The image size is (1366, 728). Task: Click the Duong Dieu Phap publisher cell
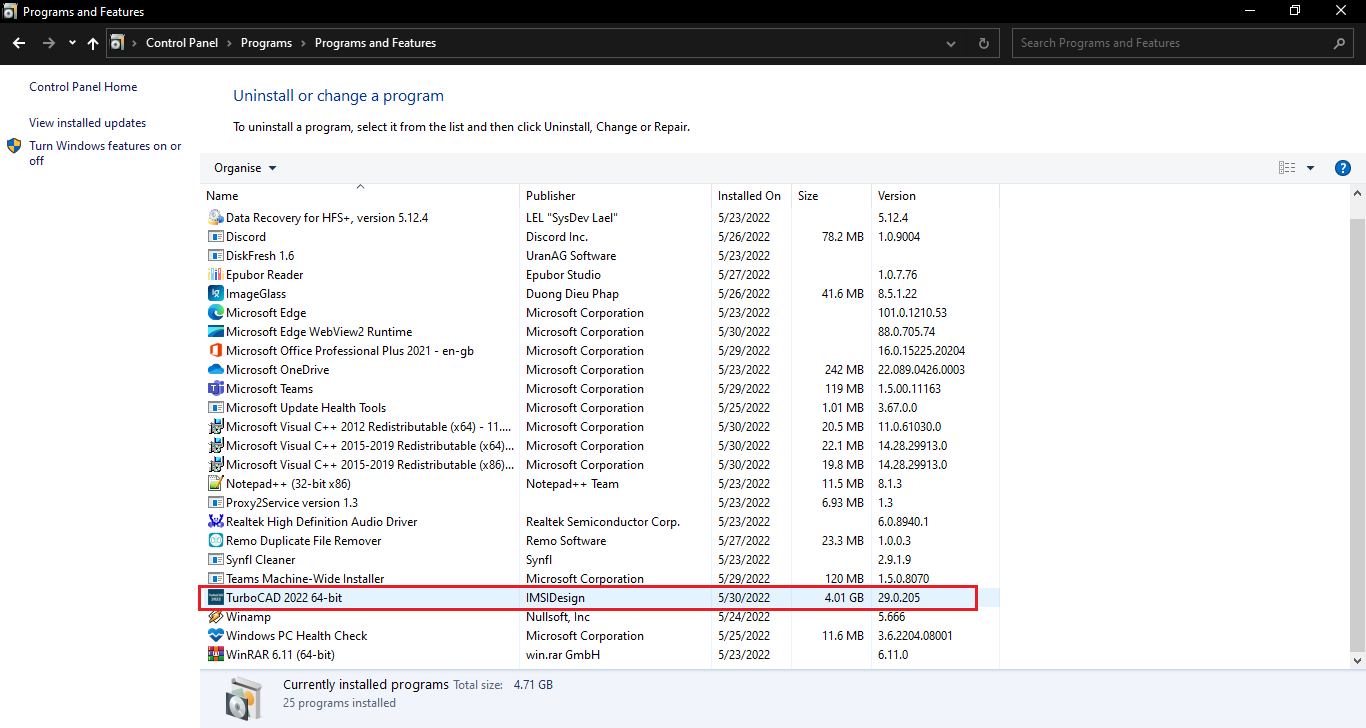point(572,294)
